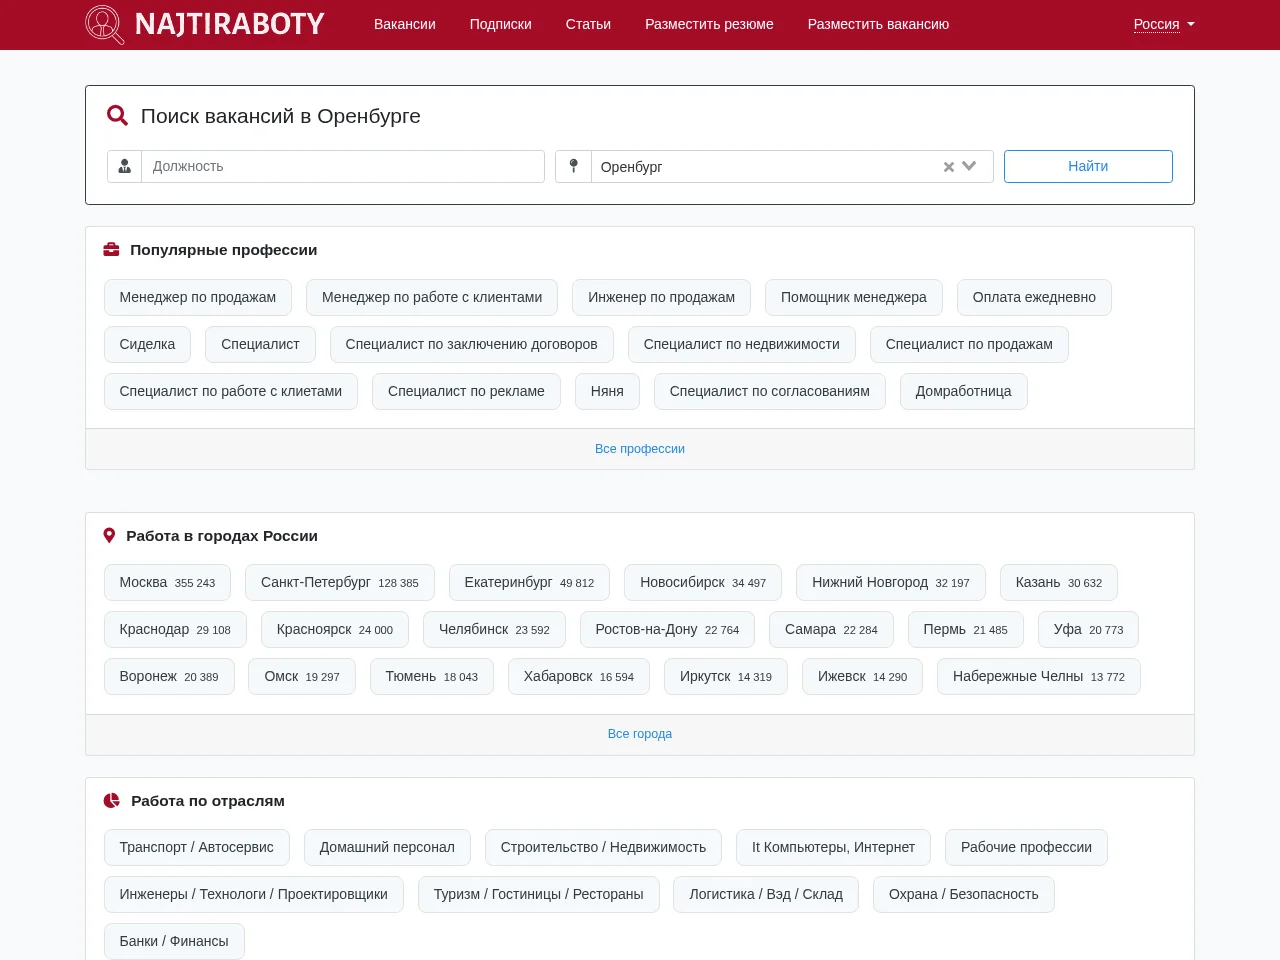The image size is (1280, 960).
Task: Open the Помощник менеджера profession
Action: [854, 297]
